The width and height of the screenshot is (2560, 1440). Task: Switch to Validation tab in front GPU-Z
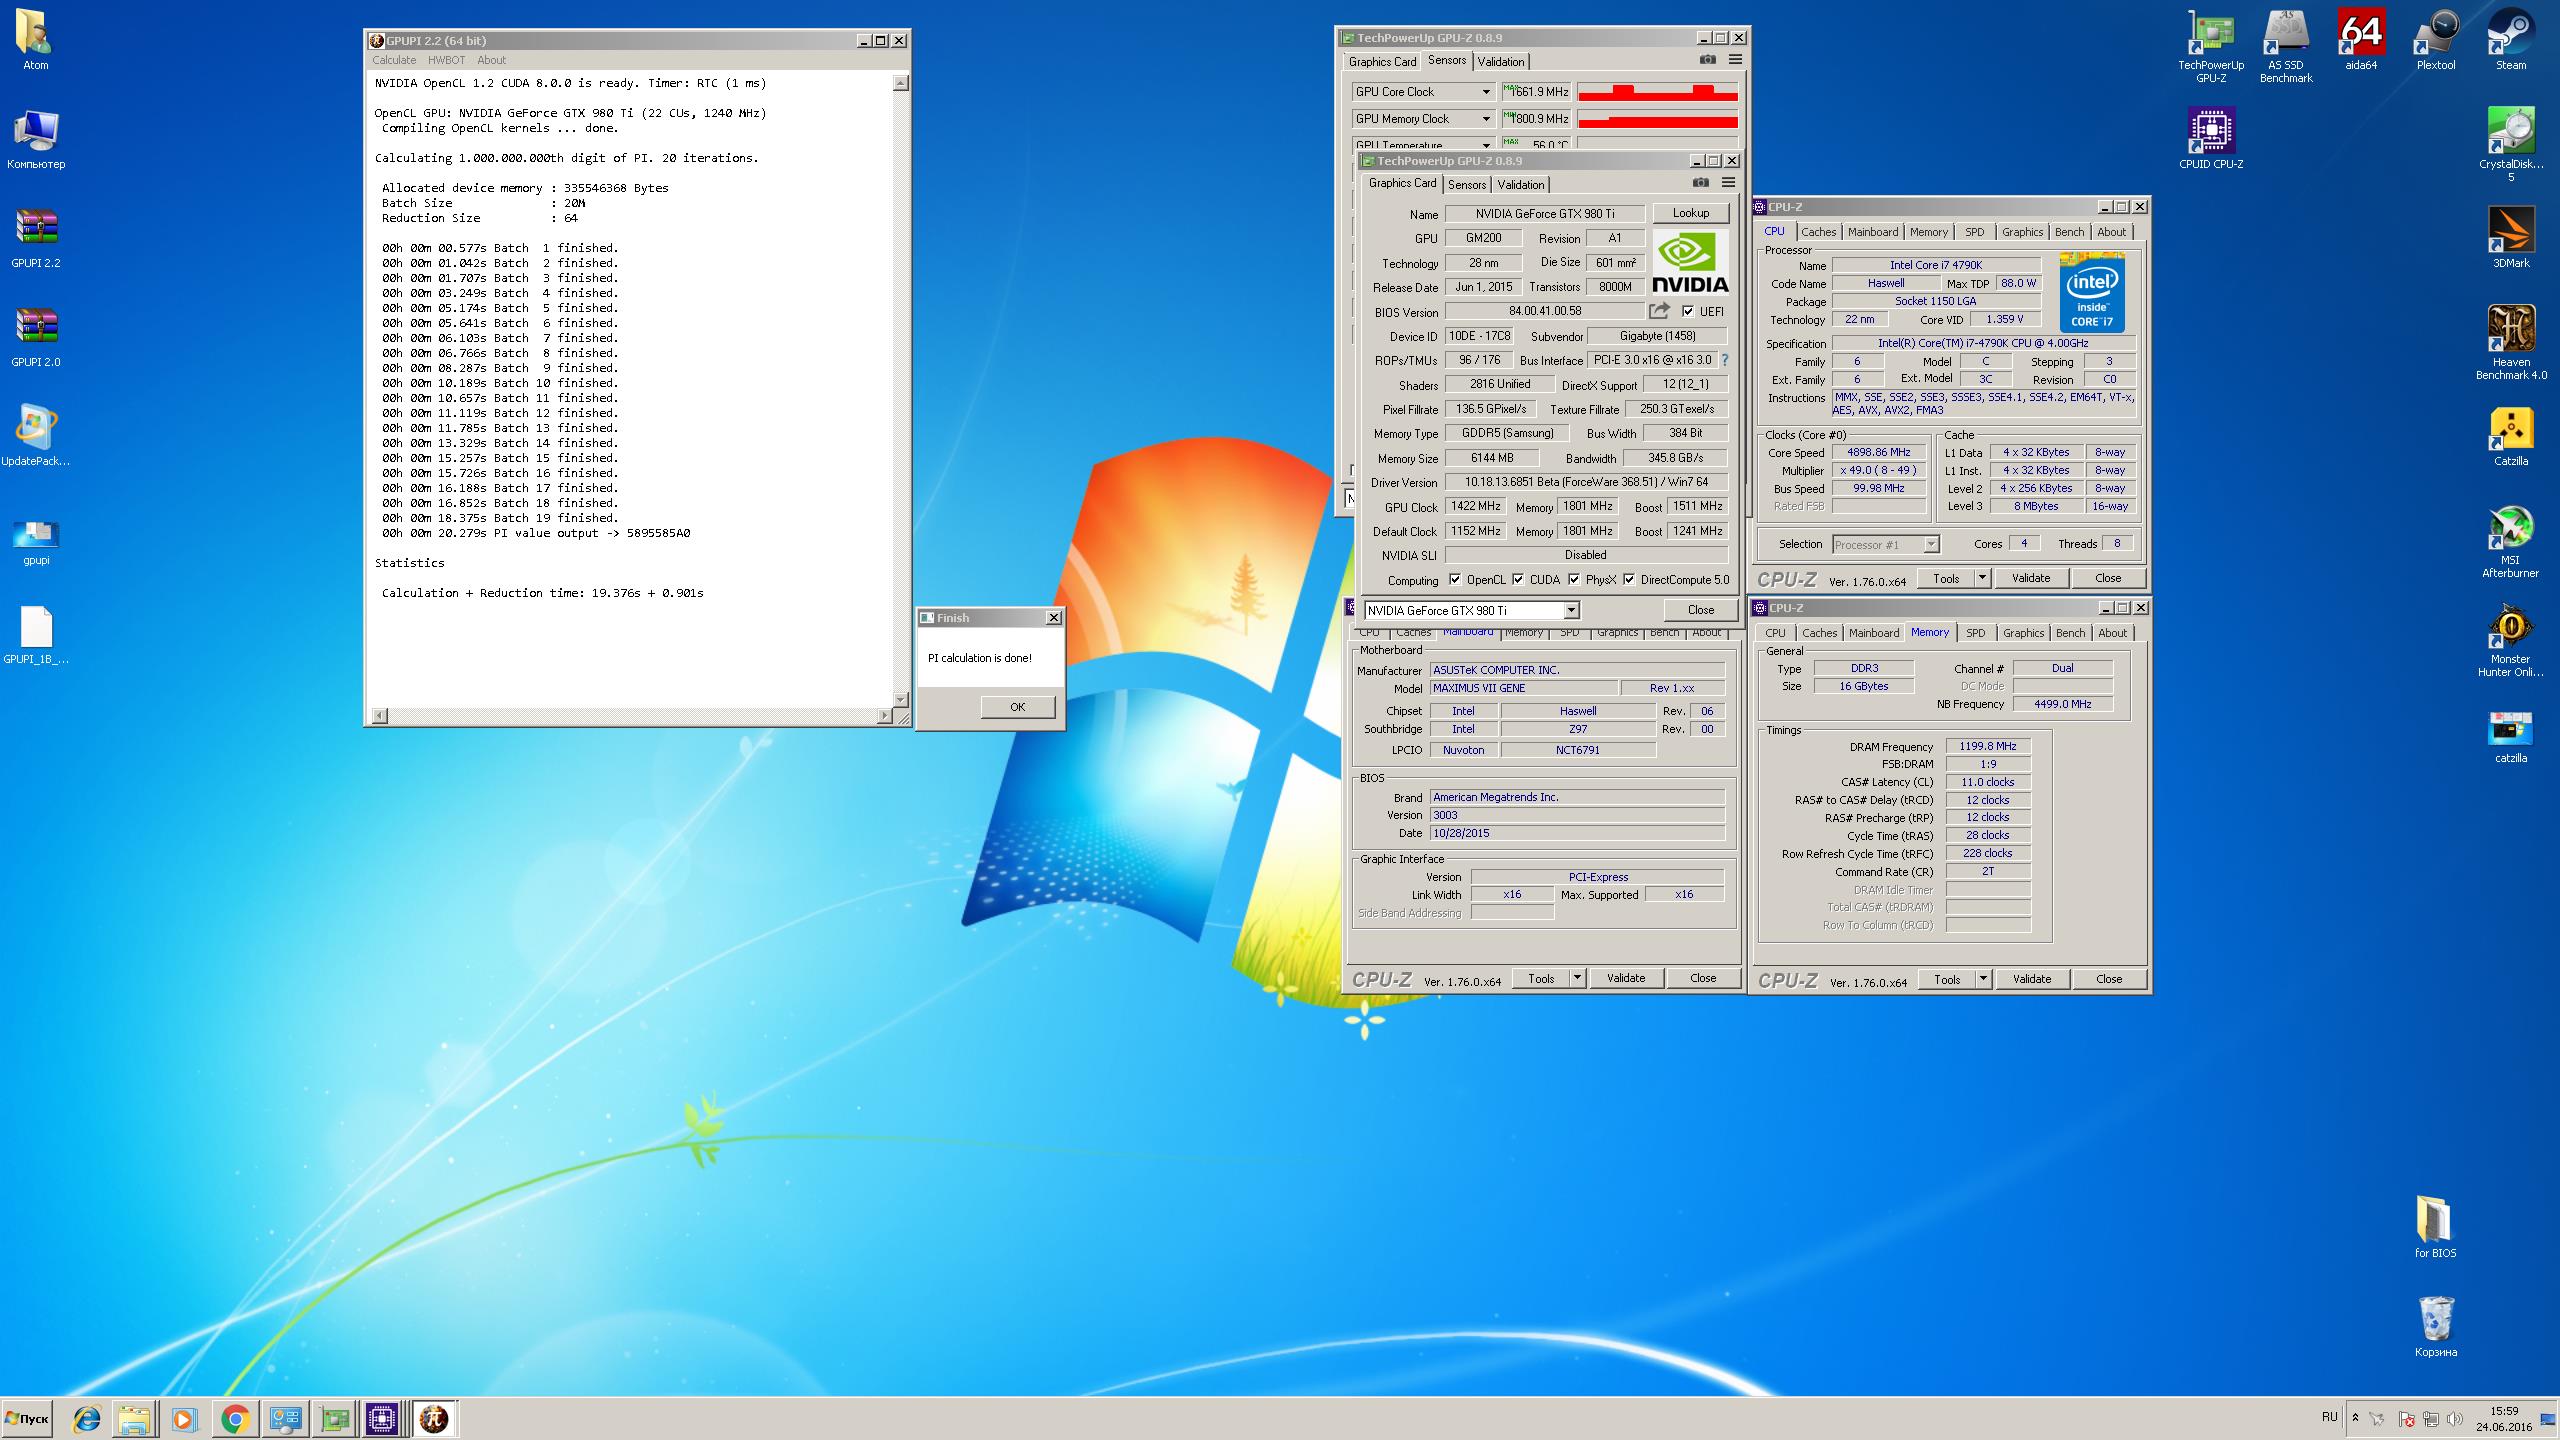pyautogui.click(x=1521, y=184)
